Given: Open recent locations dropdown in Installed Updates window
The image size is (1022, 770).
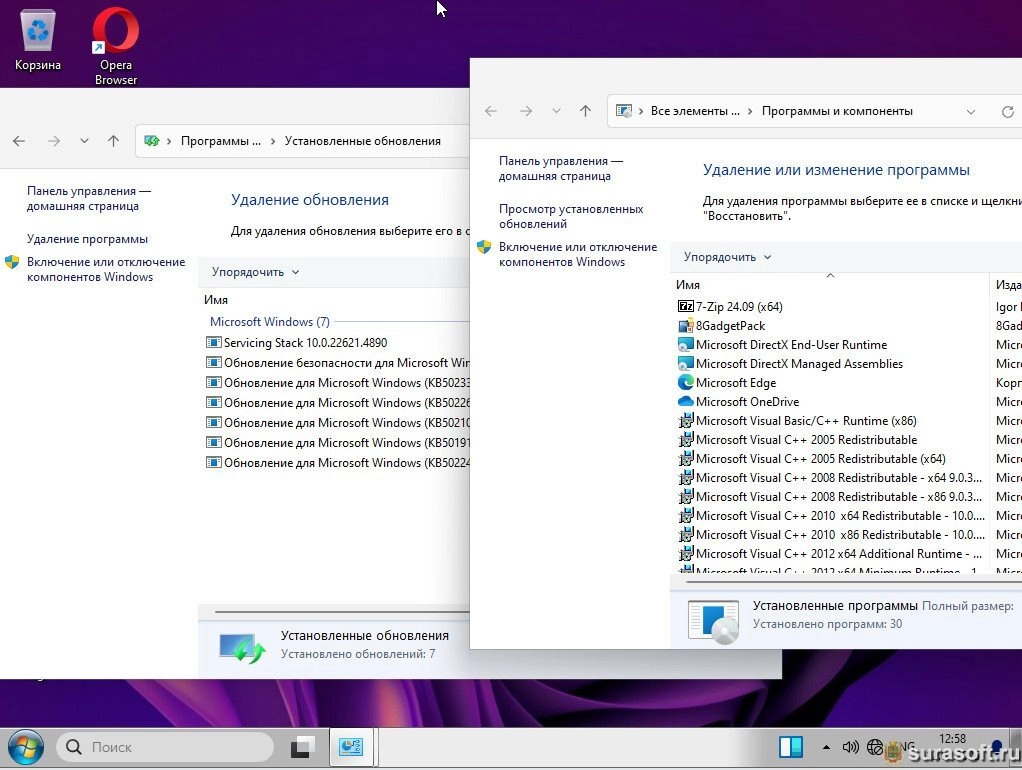Looking at the screenshot, I should coord(84,141).
